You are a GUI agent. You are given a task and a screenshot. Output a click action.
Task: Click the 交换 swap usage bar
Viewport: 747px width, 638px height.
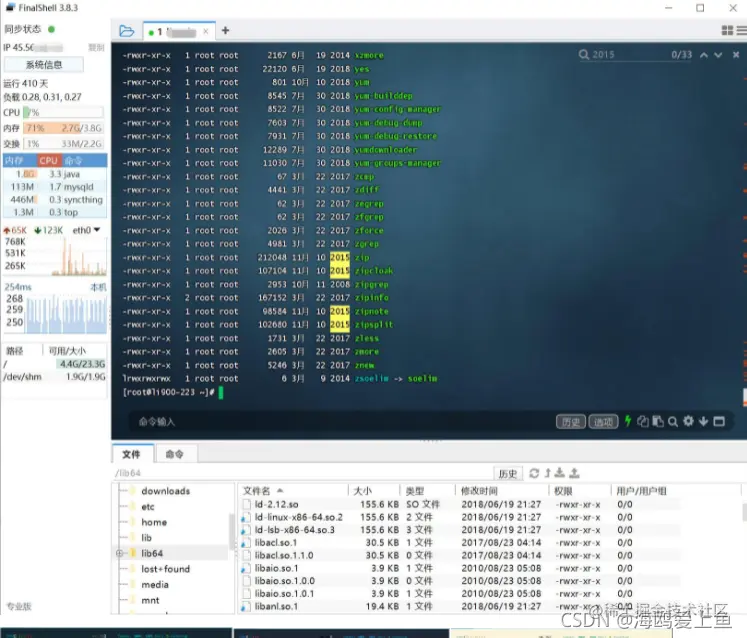click(63, 143)
